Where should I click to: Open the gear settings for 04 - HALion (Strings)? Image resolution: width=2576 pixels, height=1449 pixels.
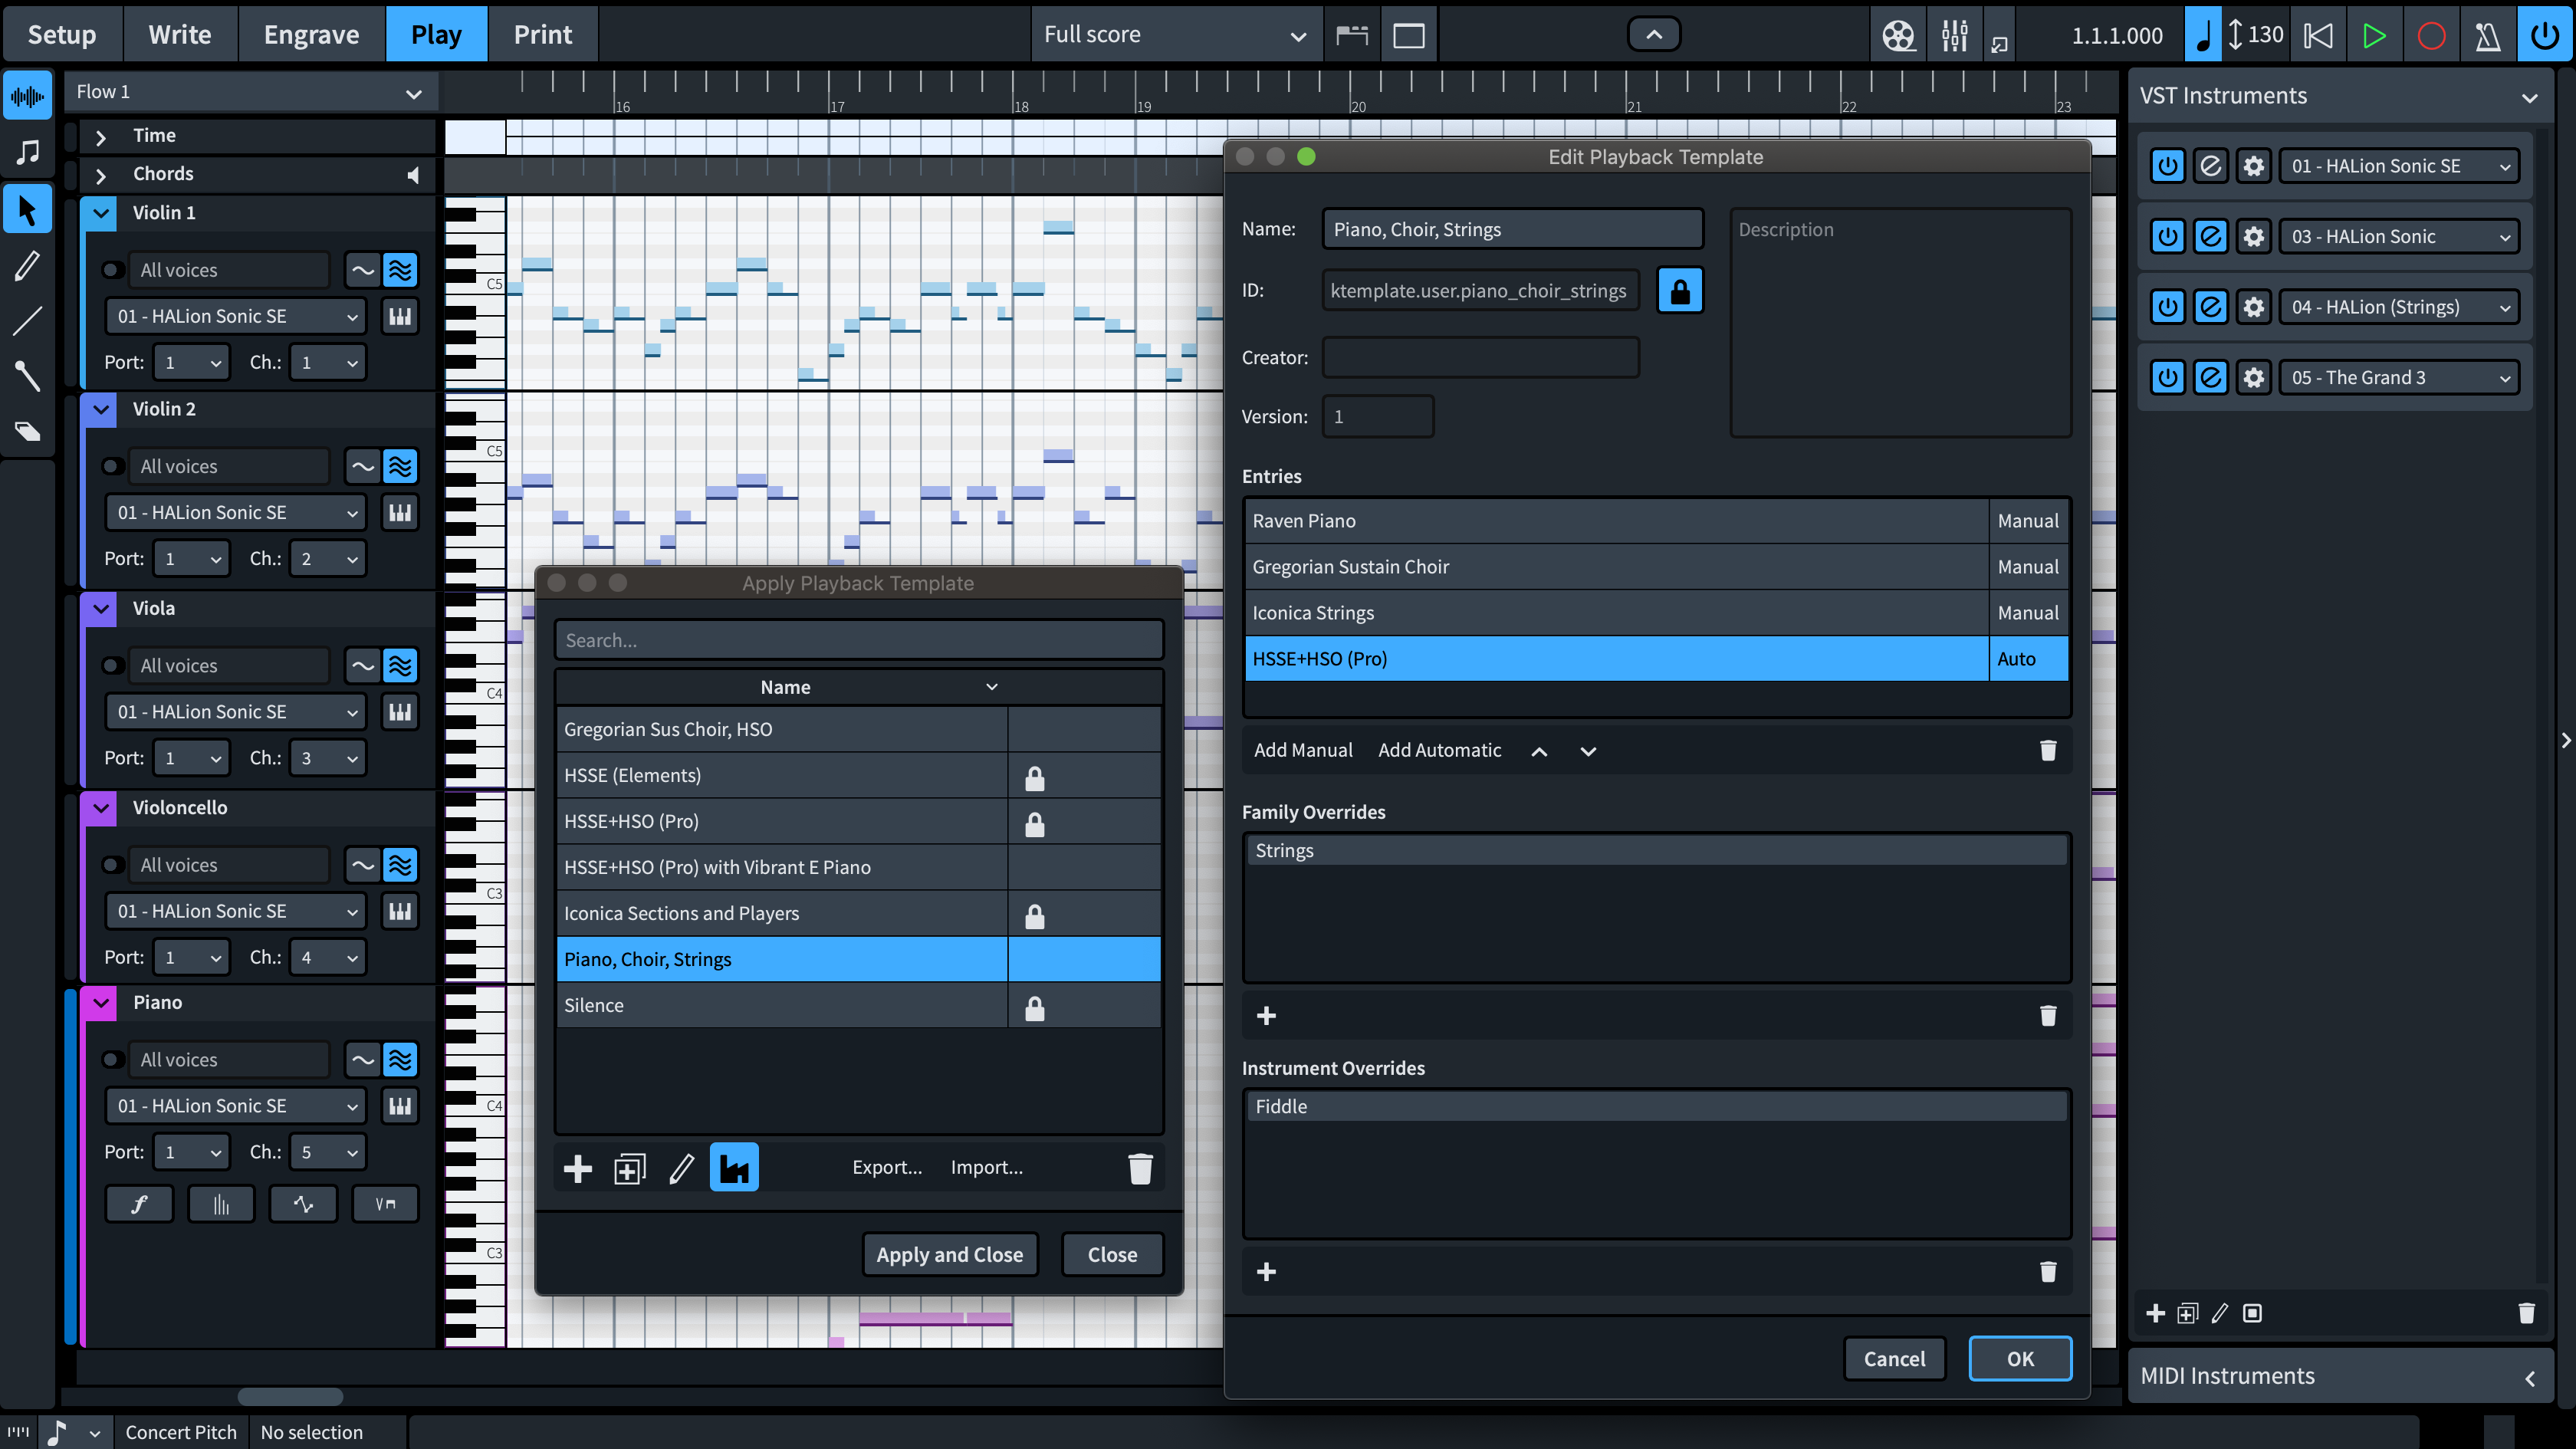2253,307
